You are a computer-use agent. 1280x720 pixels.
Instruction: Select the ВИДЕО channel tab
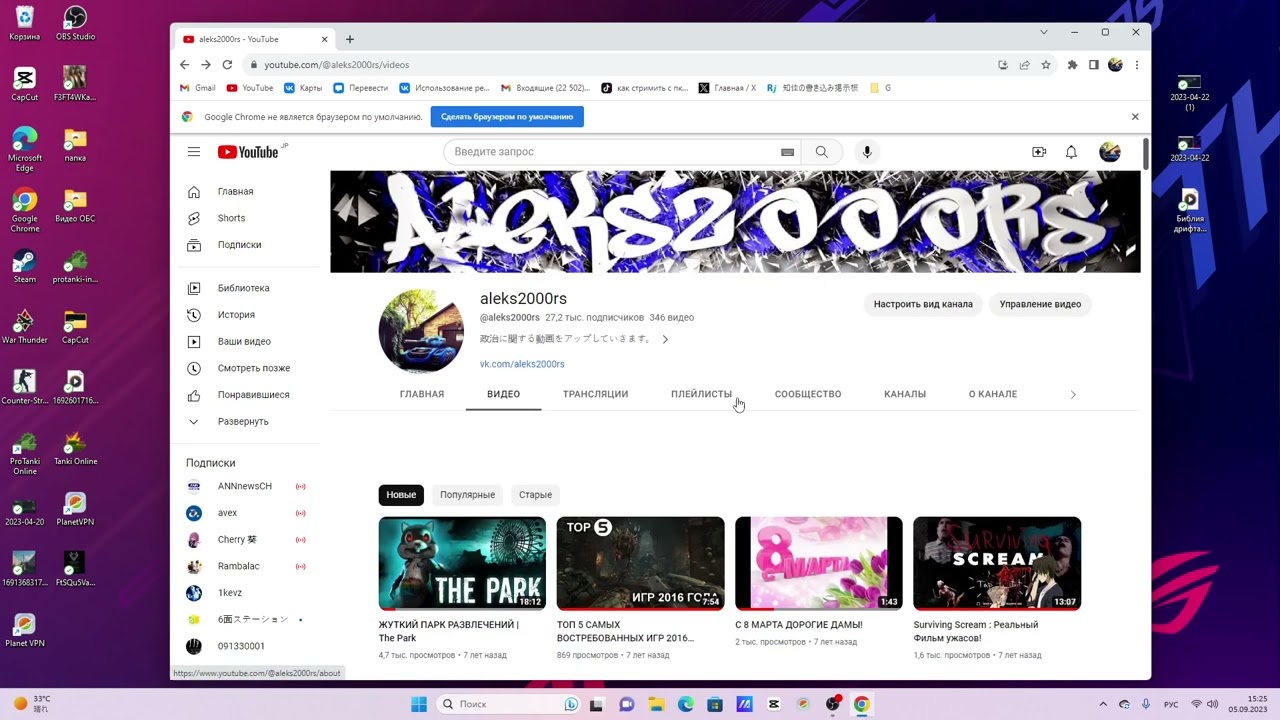pyautogui.click(x=503, y=394)
